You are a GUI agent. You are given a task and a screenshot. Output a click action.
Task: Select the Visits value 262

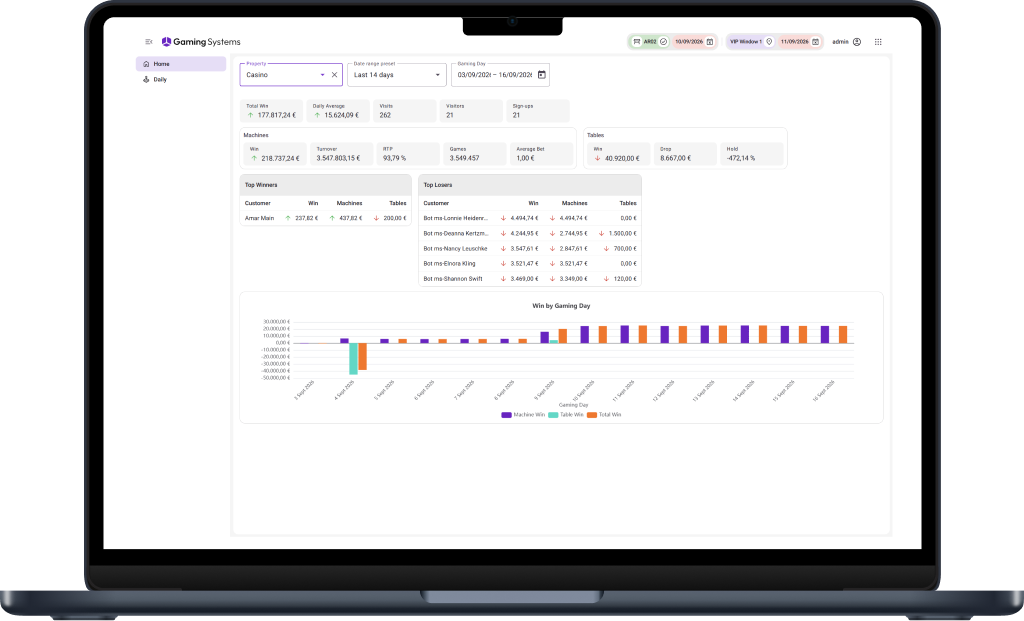385,116
